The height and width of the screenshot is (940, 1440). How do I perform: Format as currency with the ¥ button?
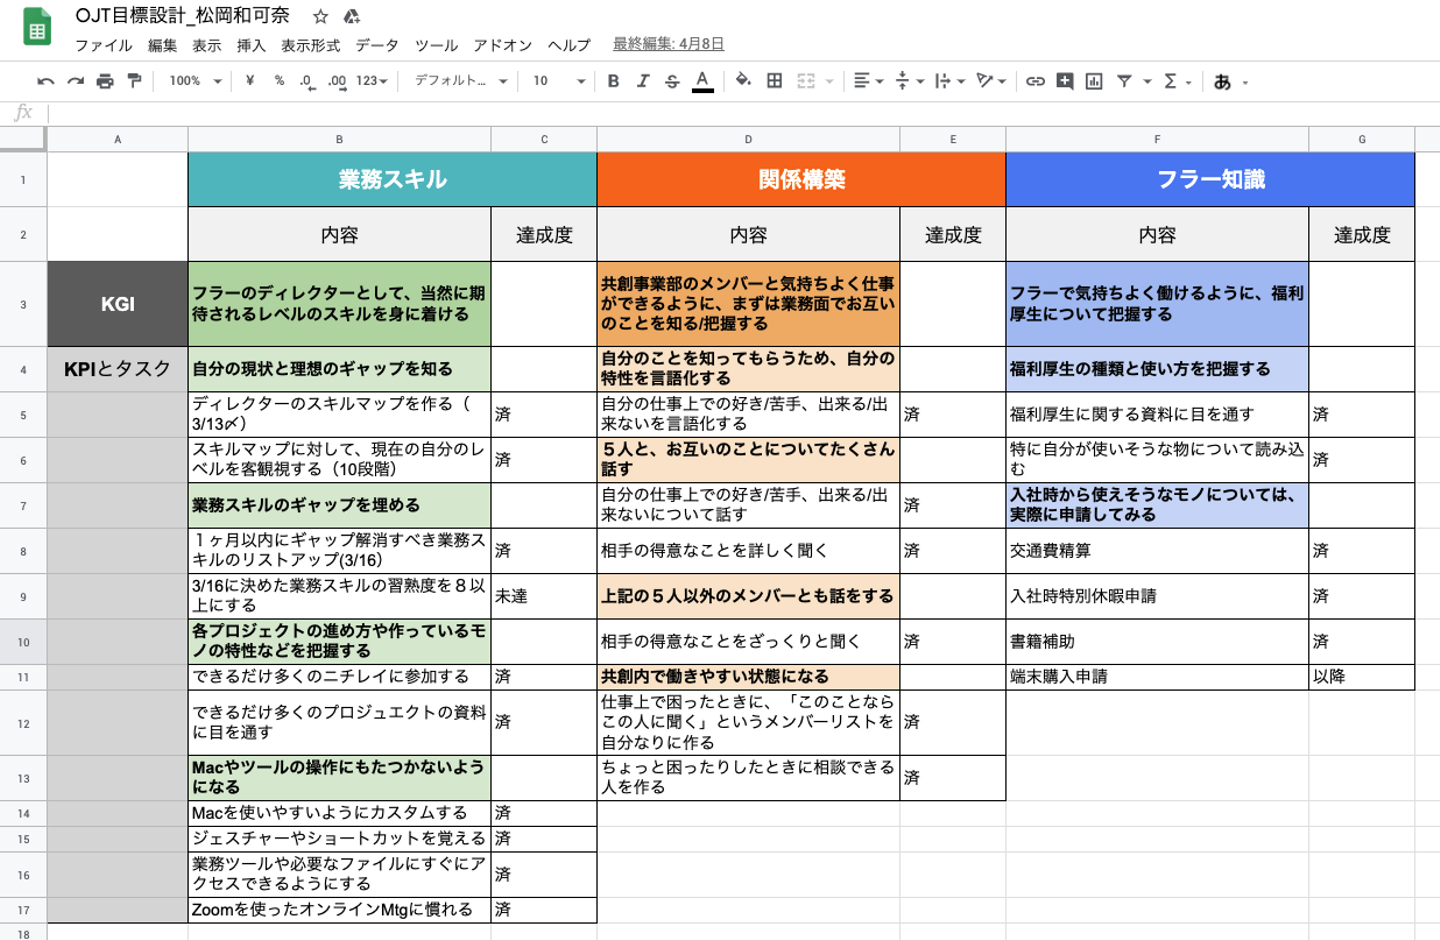click(x=249, y=81)
